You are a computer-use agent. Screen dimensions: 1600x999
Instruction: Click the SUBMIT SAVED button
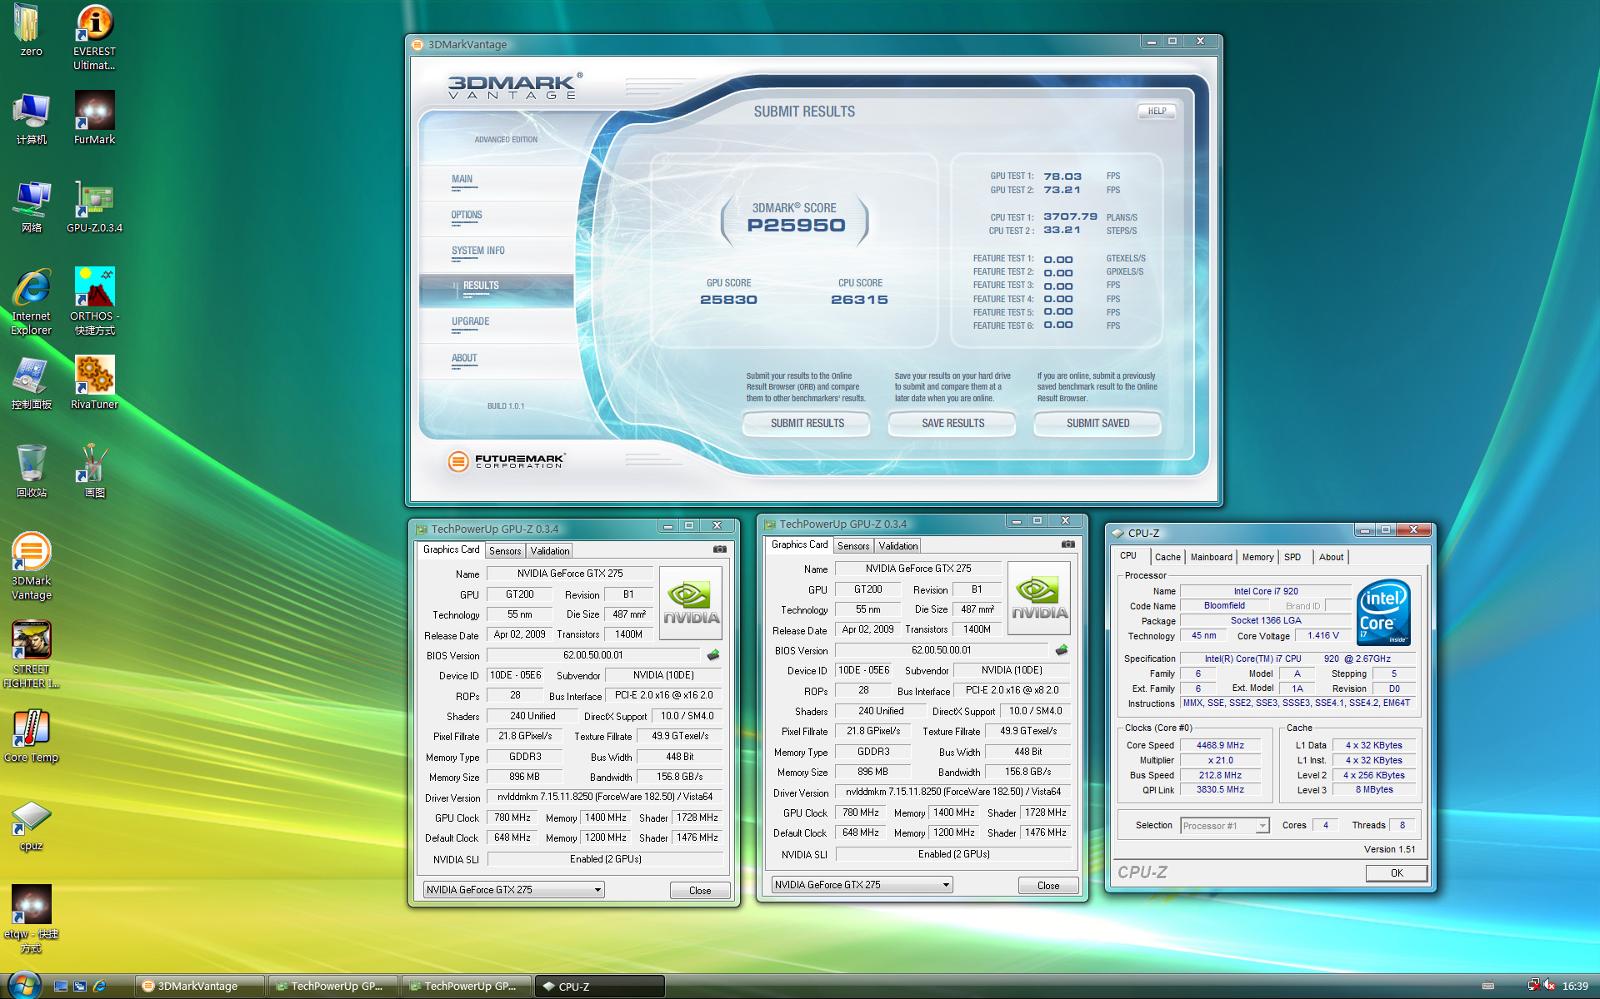pos(1098,423)
